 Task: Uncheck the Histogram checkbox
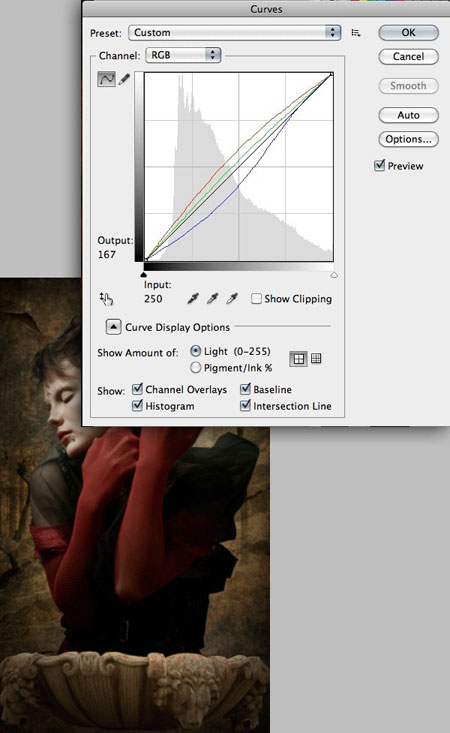(x=137, y=405)
